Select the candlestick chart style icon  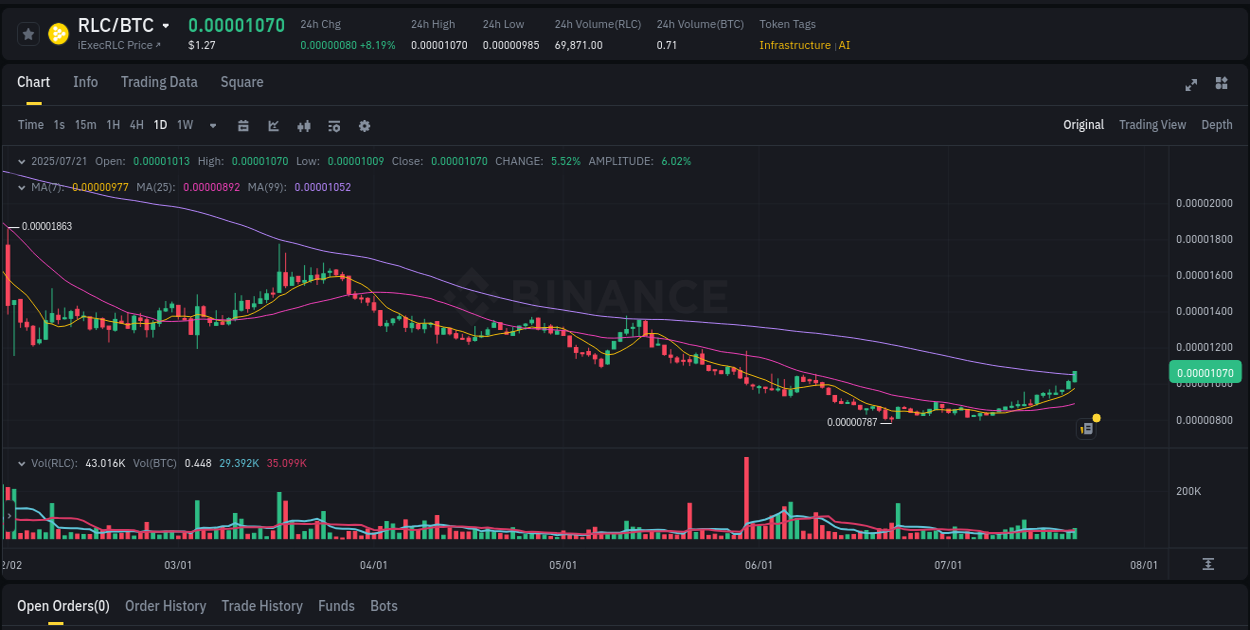[x=303, y=125]
